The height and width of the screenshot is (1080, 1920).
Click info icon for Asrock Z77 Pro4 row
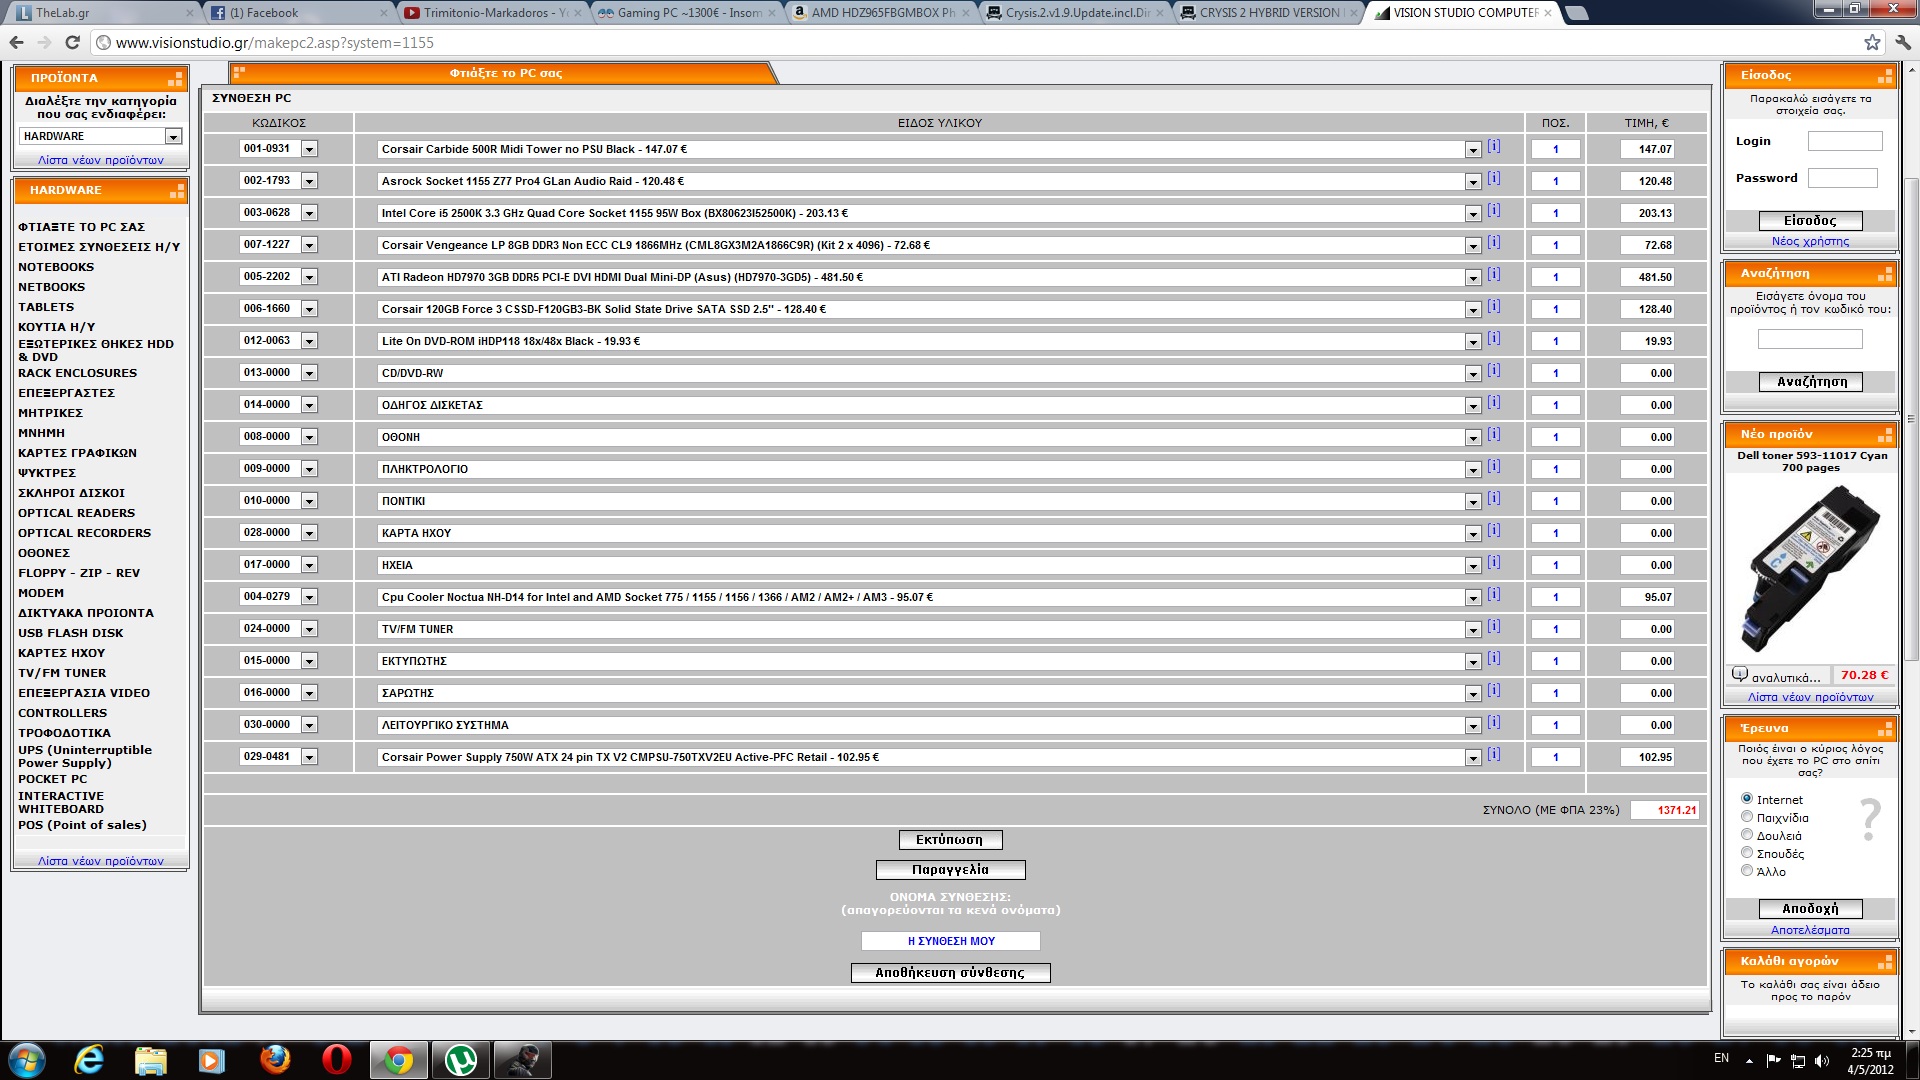(1493, 178)
